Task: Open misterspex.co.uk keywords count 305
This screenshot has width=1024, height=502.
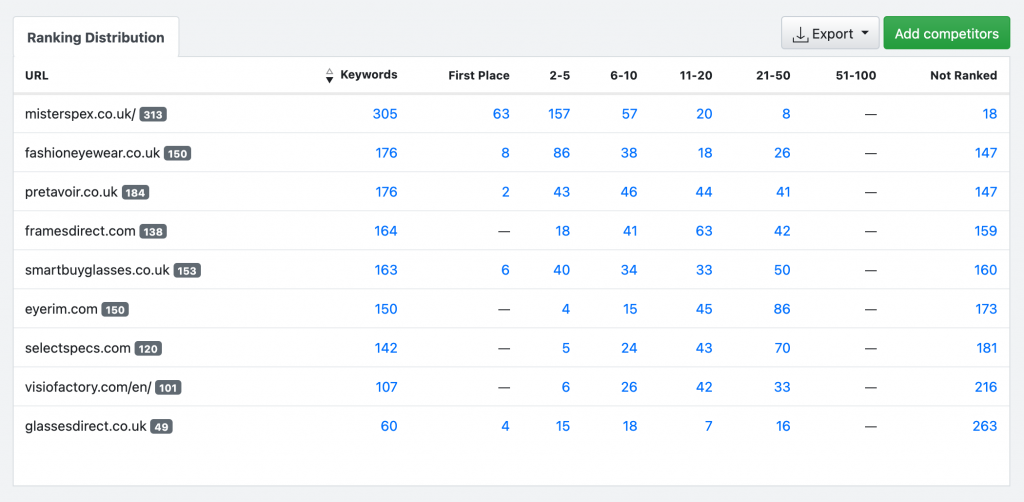Action: click(385, 114)
